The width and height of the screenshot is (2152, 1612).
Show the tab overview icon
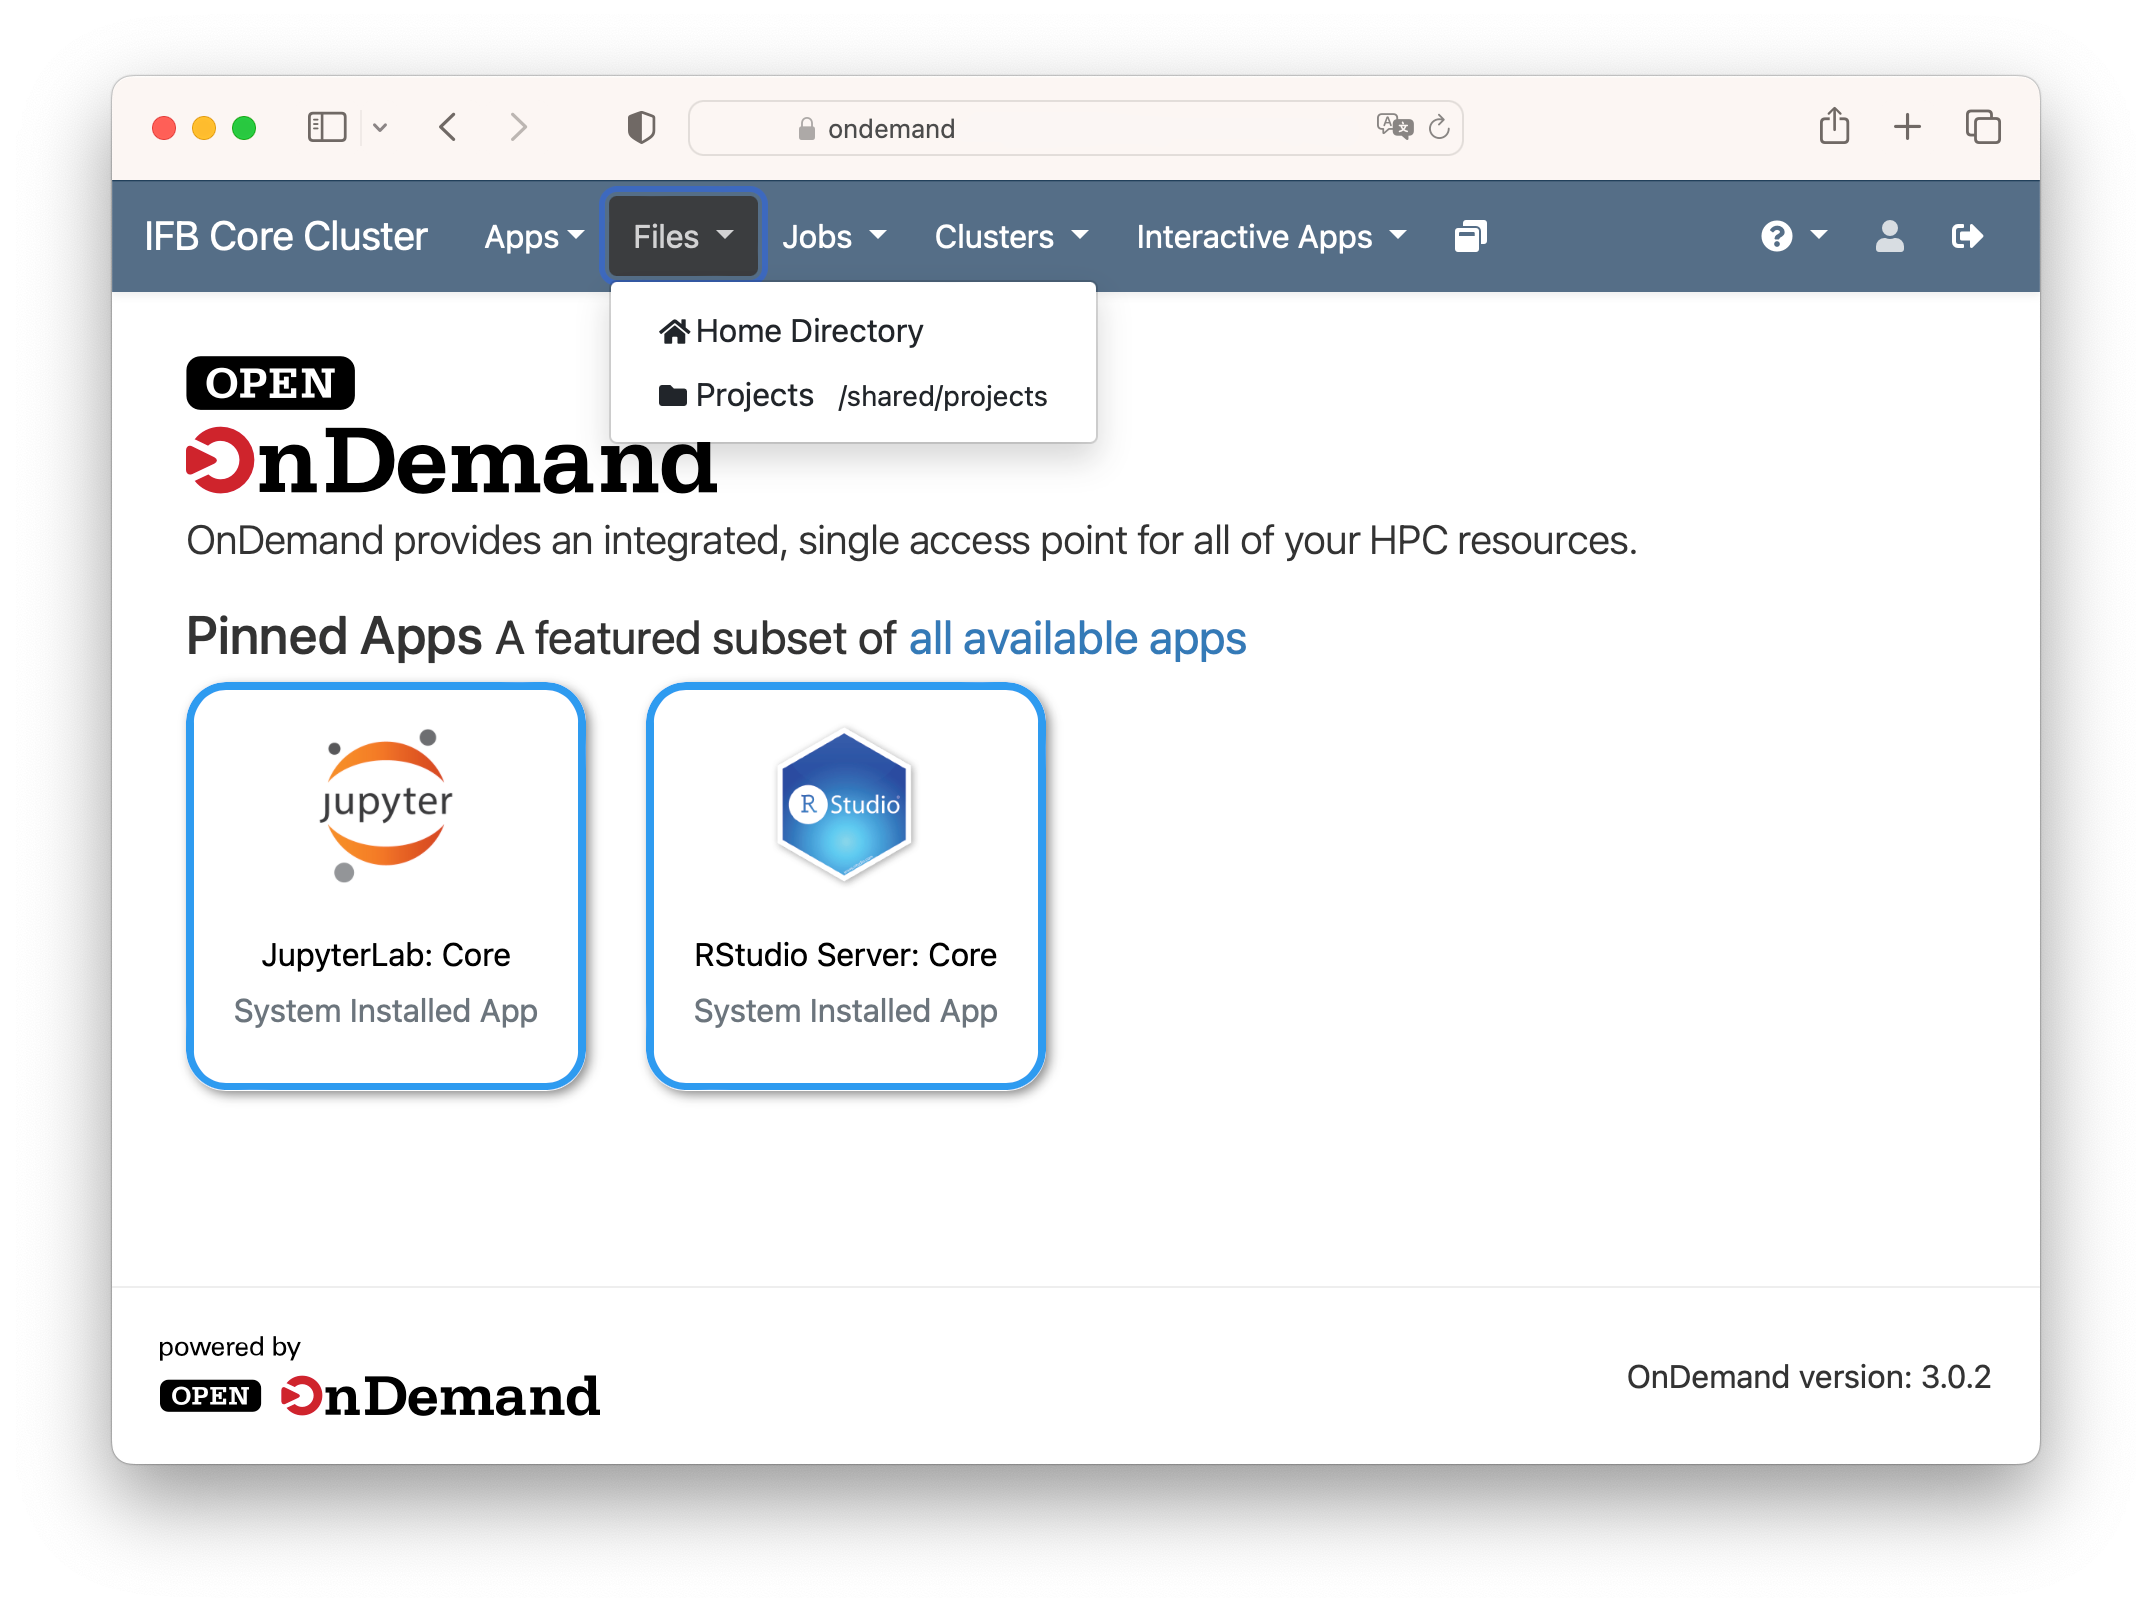pos(1983,127)
